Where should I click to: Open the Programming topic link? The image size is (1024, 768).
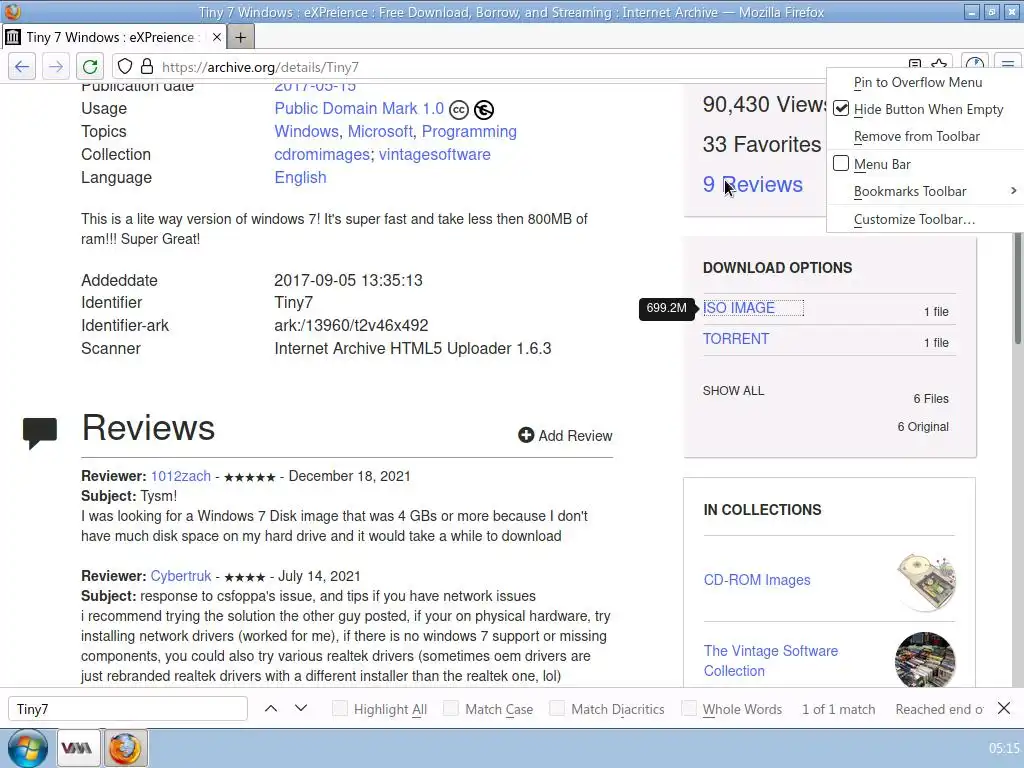click(x=469, y=131)
